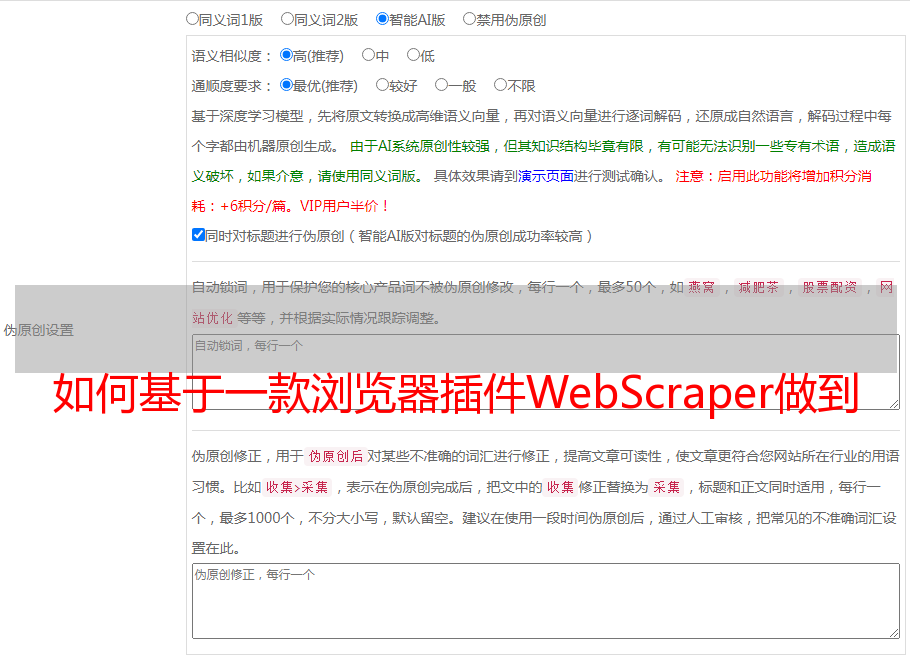
Task: Select the 同义词2版 radio option
Action: (287, 19)
